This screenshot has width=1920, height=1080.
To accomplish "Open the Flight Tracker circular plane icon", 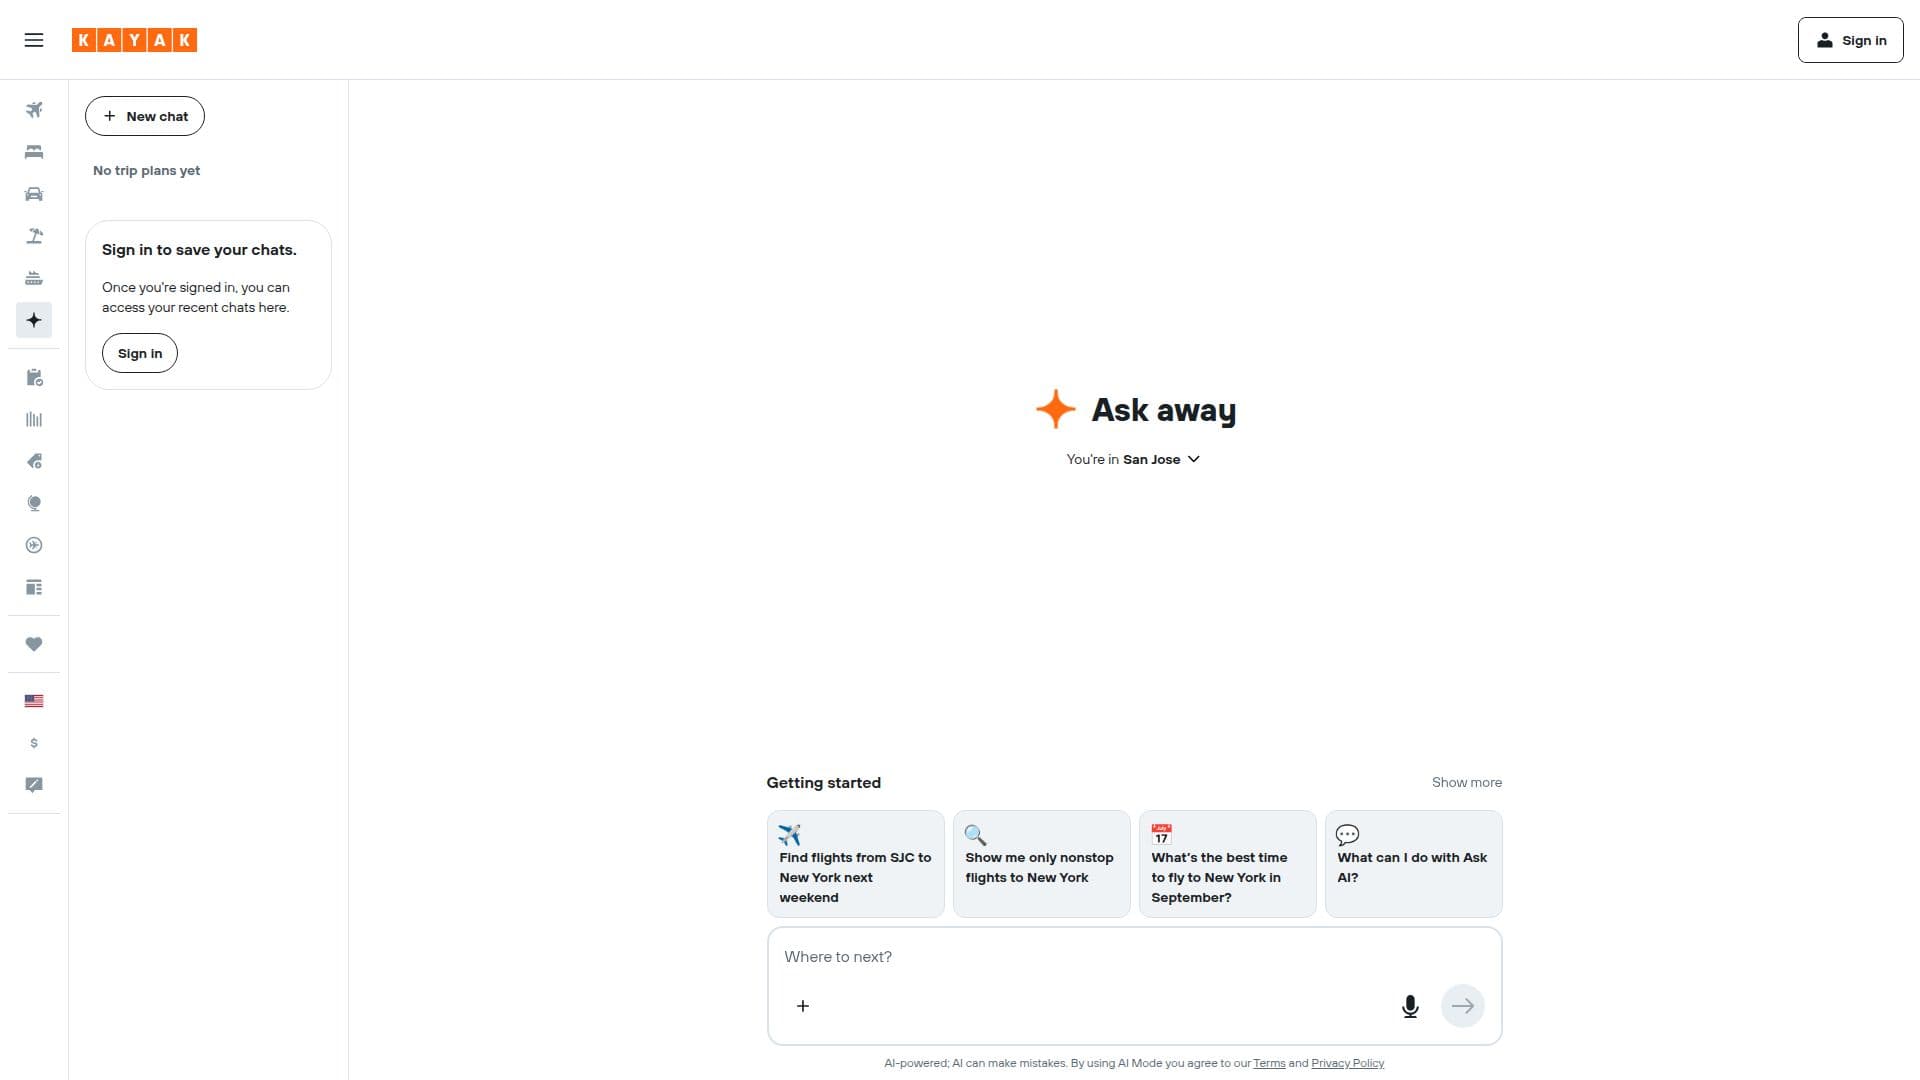I will tap(34, 545).
